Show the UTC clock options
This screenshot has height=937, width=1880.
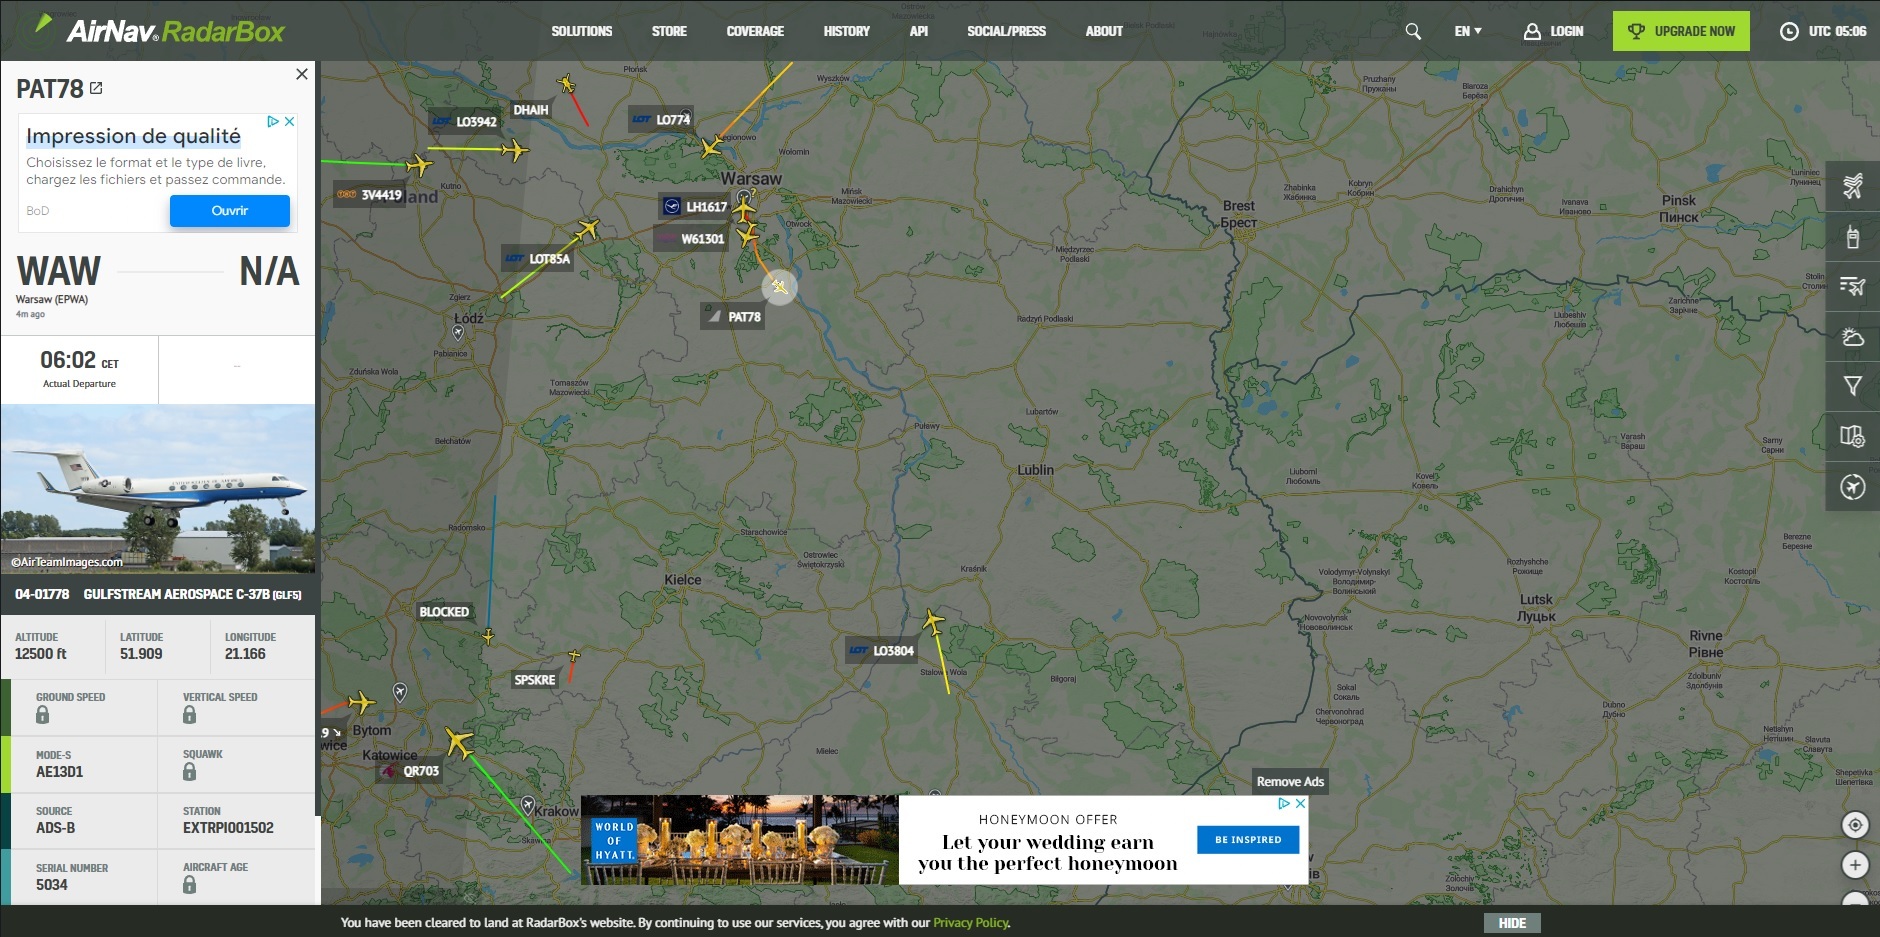[1823, 31]
